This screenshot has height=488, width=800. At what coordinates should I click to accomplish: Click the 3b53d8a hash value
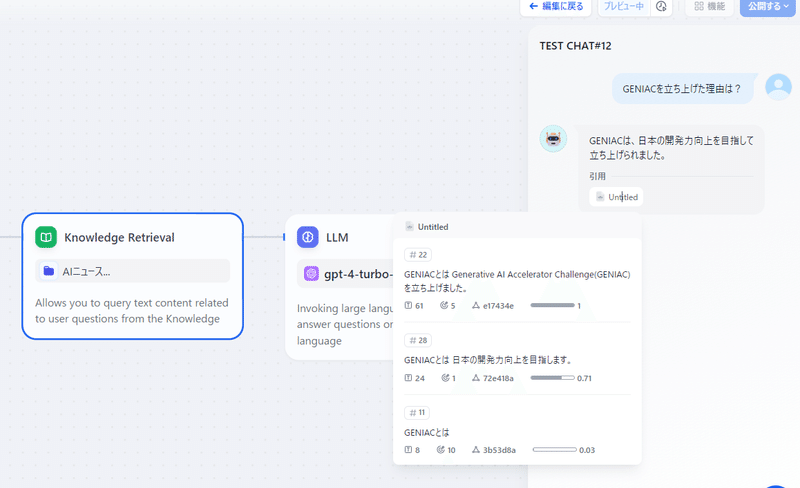pyautogui.click(x=499, y=450)
